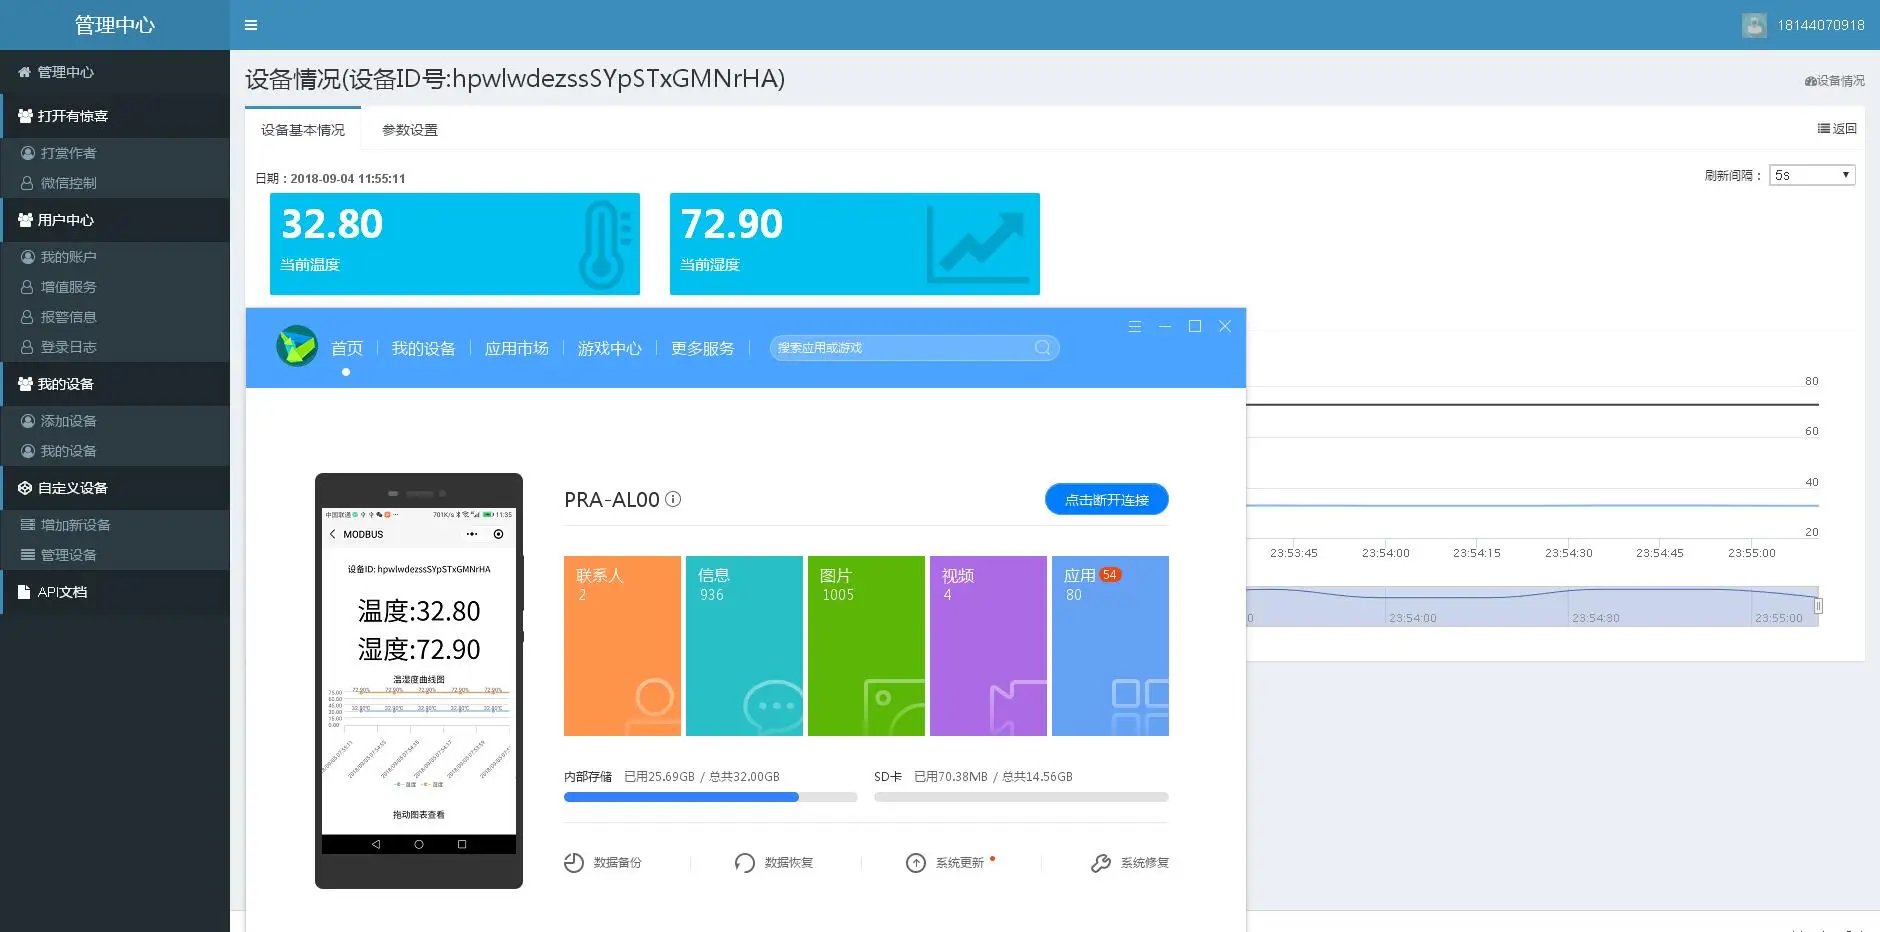The height and width of the screenshot is (932, 1880).
Task: Select the 设备基本情况 tab
Action: coord(303,130)
